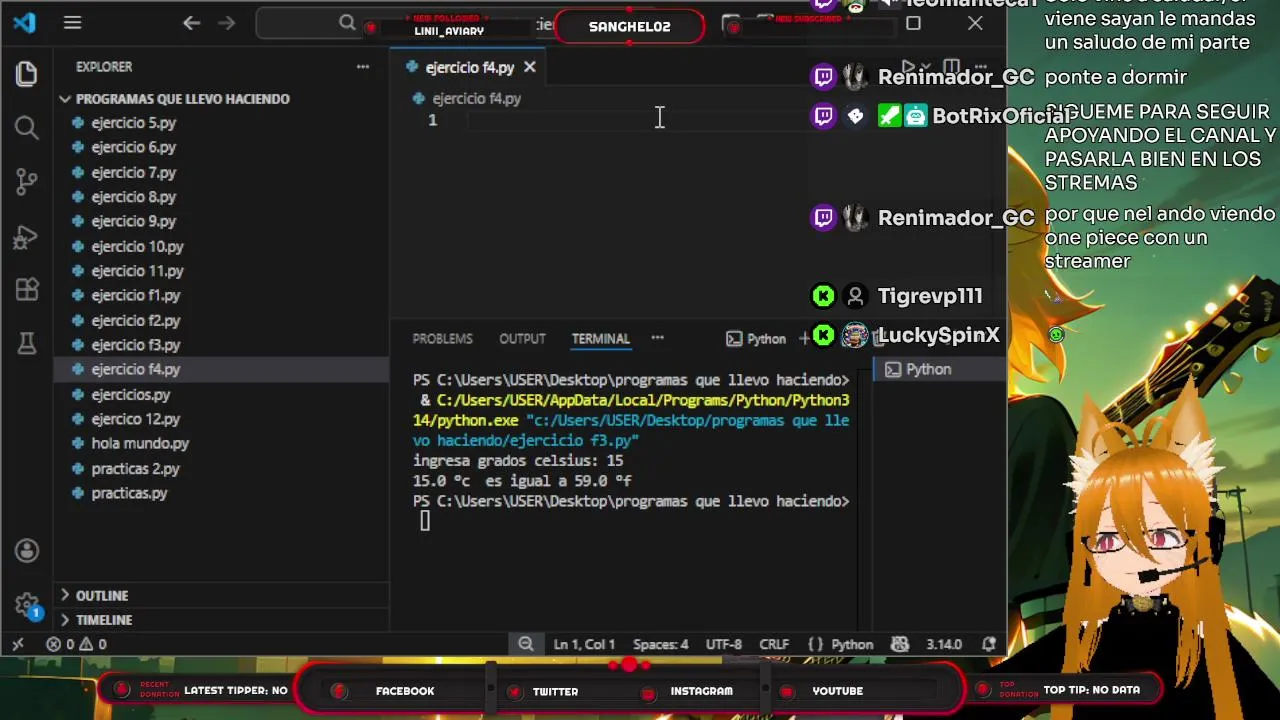Open file ejercicio 9.py
The height and width of the screenshot is (720, 1280).
[x=133, y=221]
